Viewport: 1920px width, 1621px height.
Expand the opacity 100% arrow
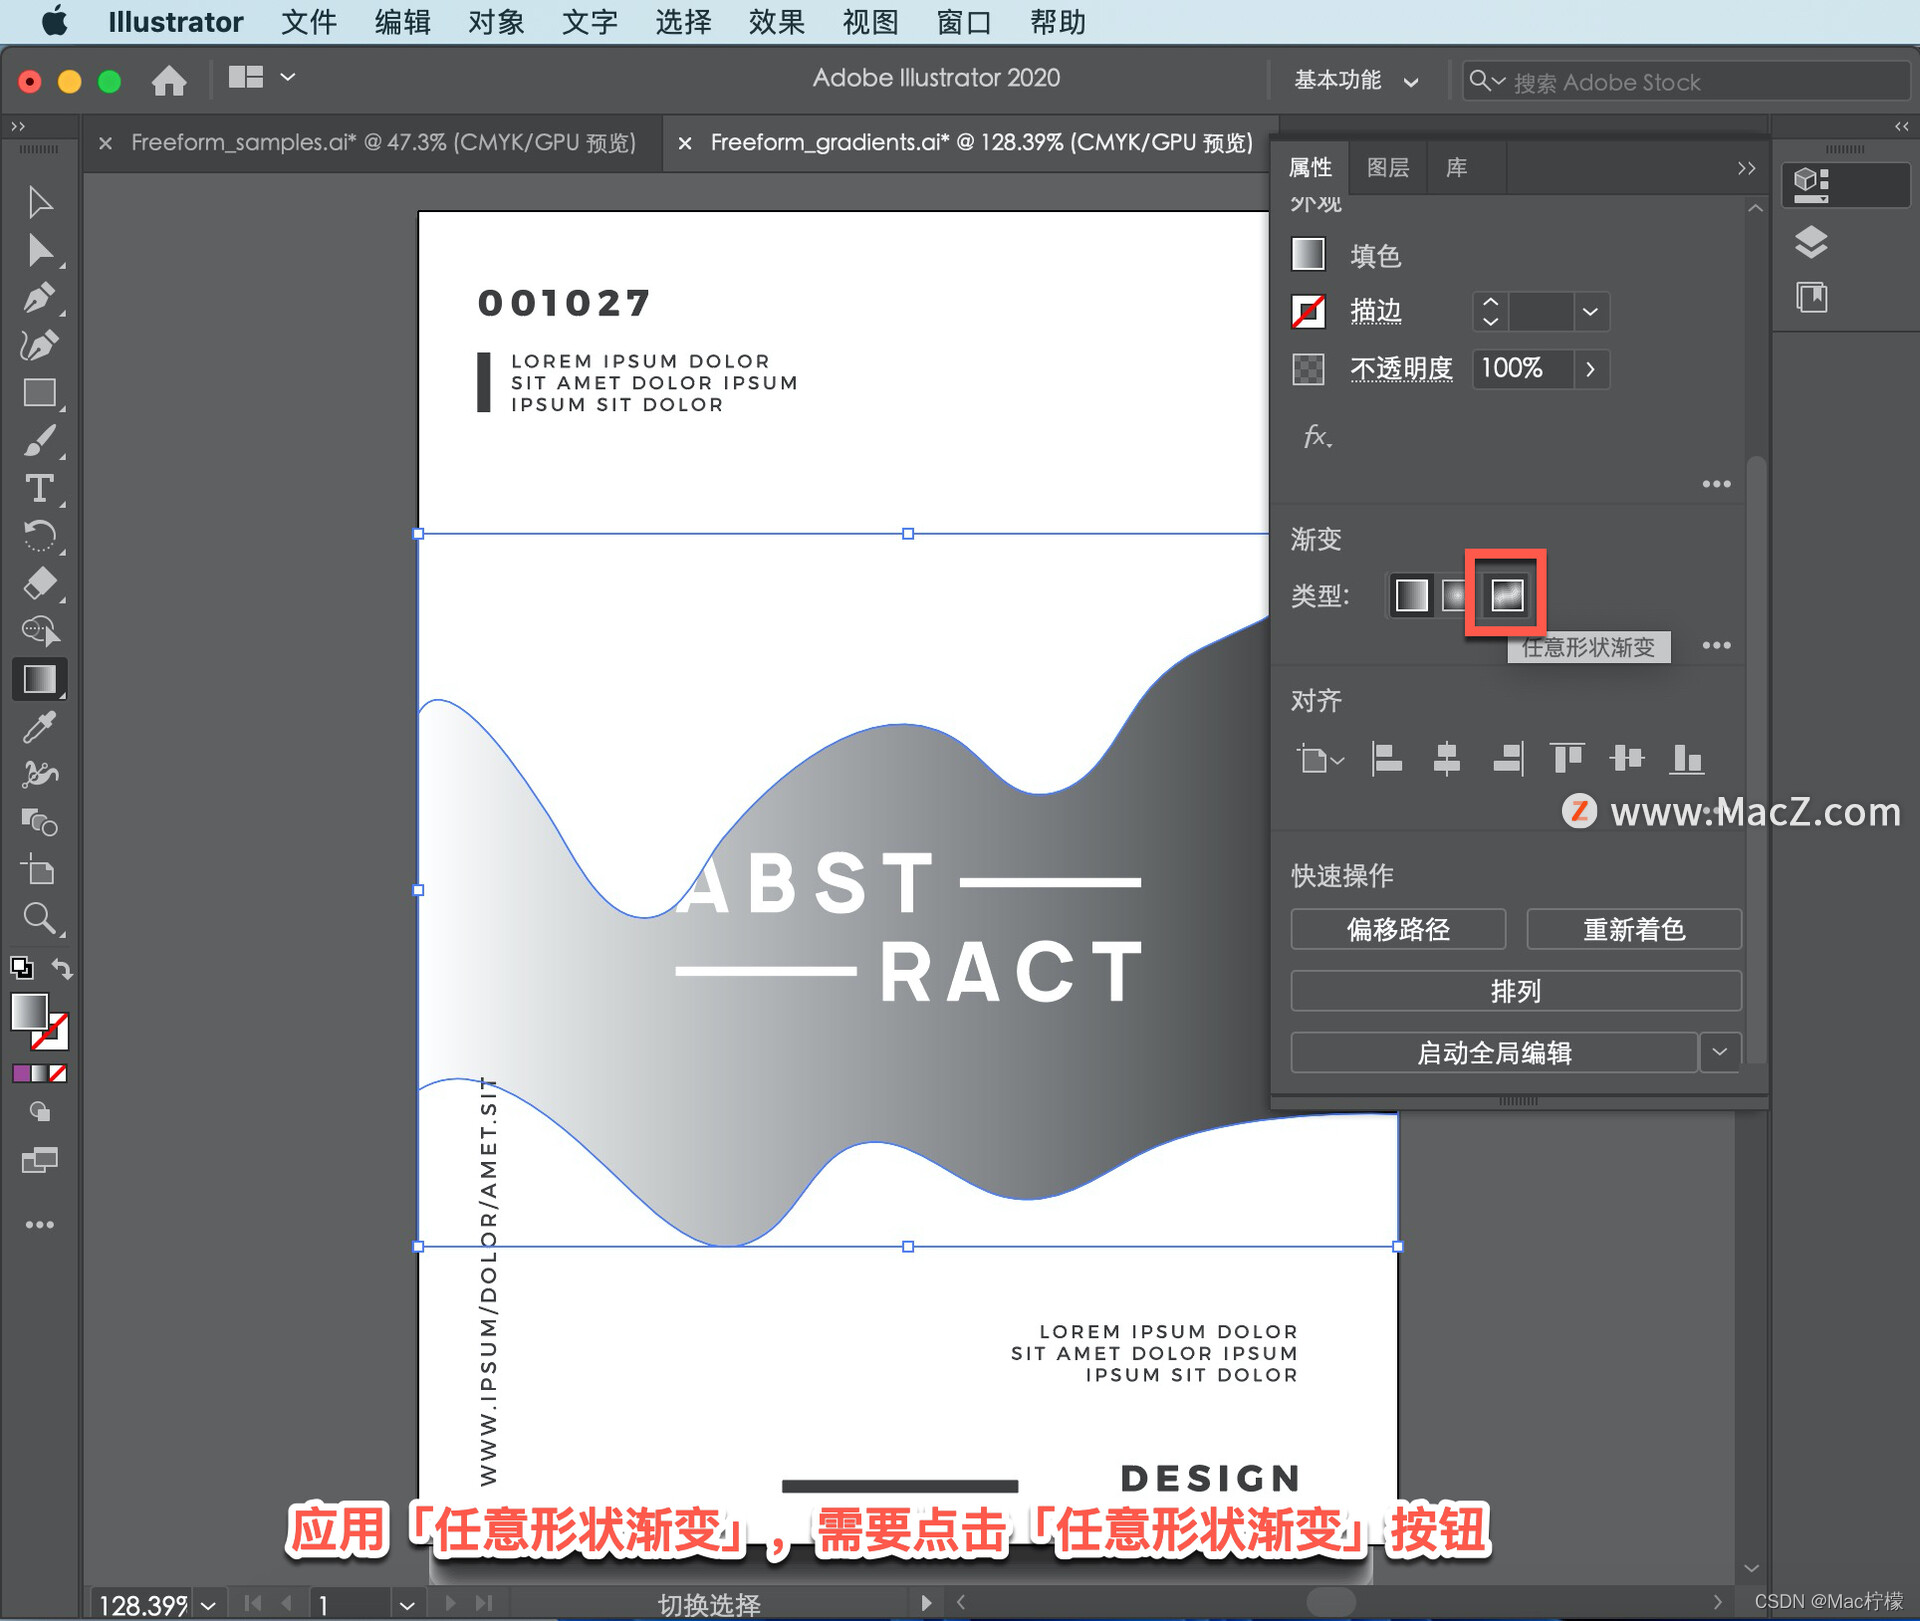click(x=1590, y=369)
